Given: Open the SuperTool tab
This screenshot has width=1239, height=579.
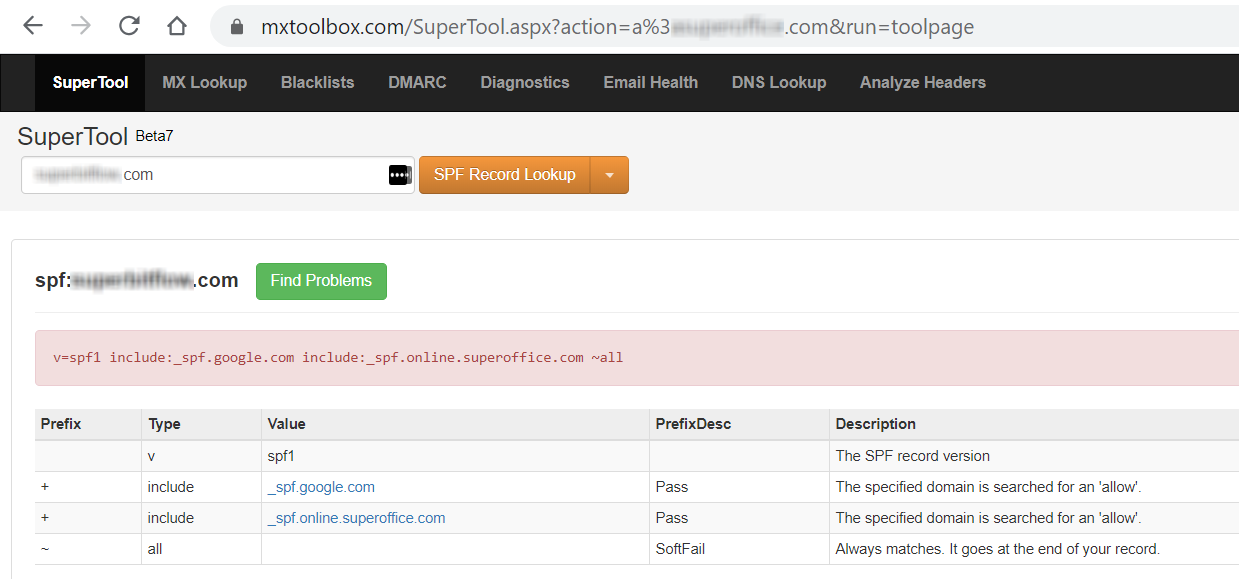Looking at the screenshot, I should [91, 83].
